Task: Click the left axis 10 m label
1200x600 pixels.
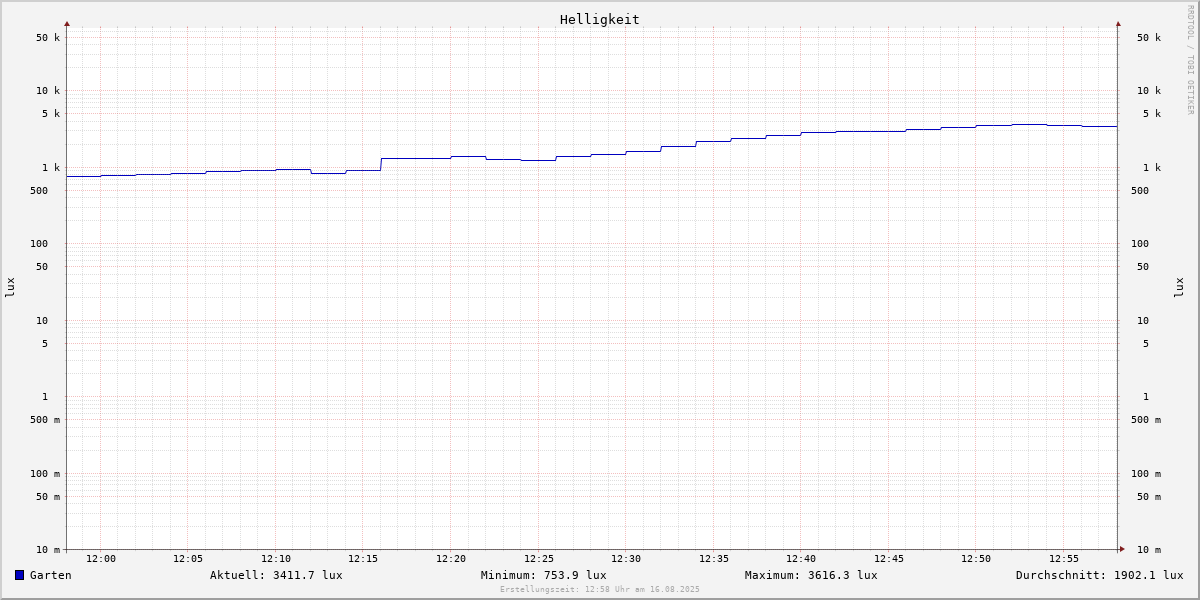Action: click(x=48, y=550)
